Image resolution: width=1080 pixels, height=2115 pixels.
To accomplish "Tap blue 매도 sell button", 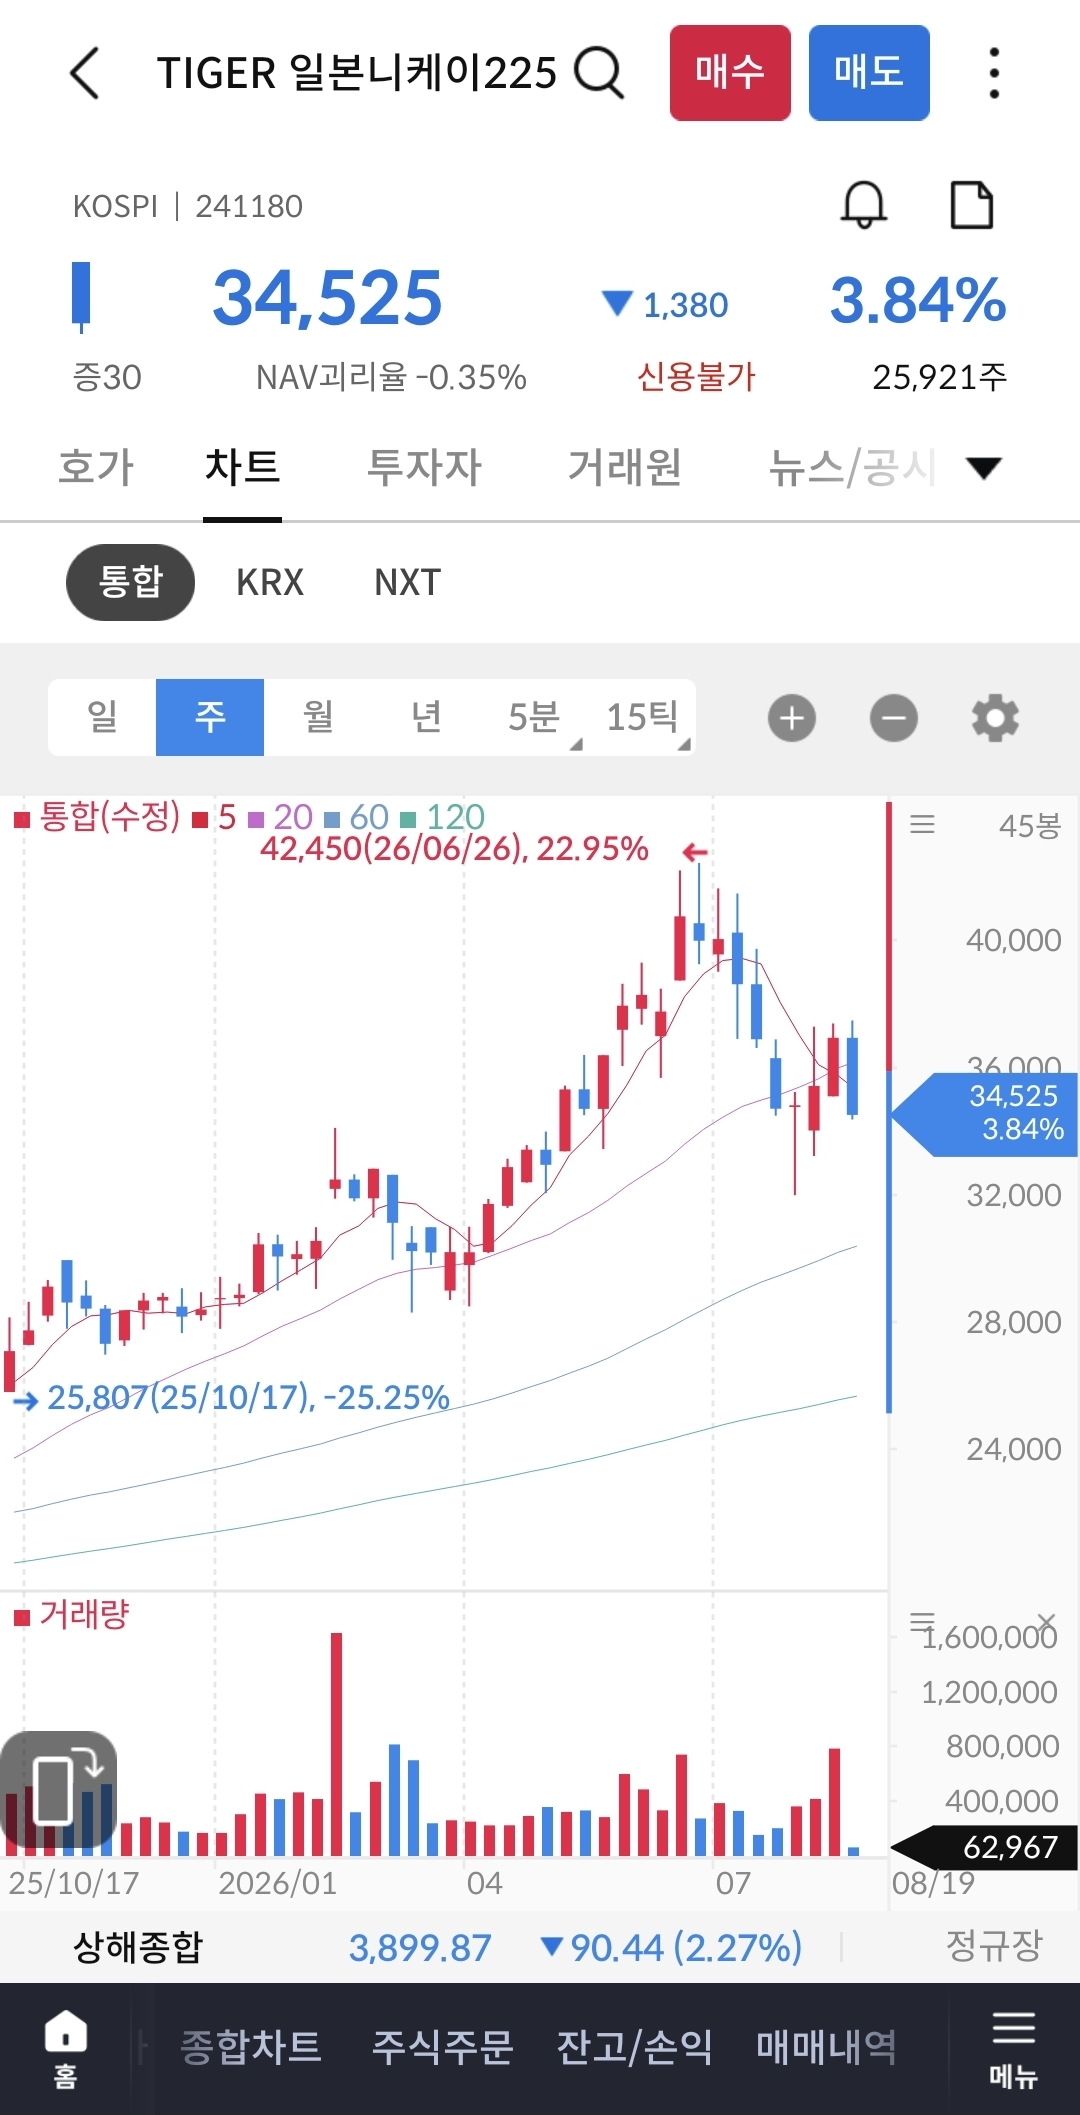I will 869,73.
